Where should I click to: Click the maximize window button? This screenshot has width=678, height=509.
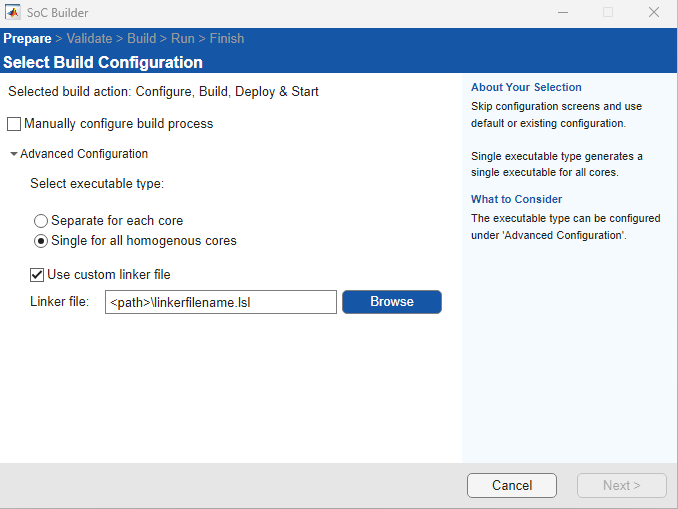click(x=607, y=13)
